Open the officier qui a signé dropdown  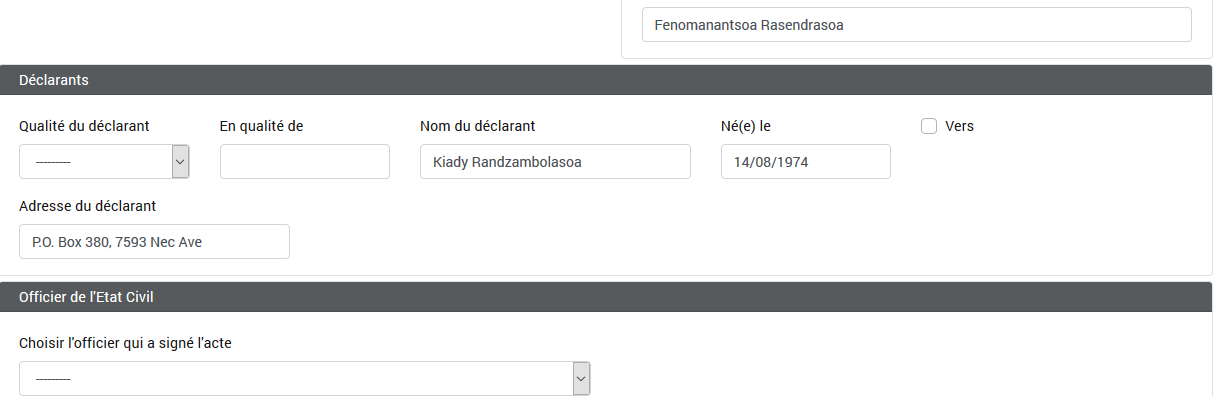tap(305, 378)
